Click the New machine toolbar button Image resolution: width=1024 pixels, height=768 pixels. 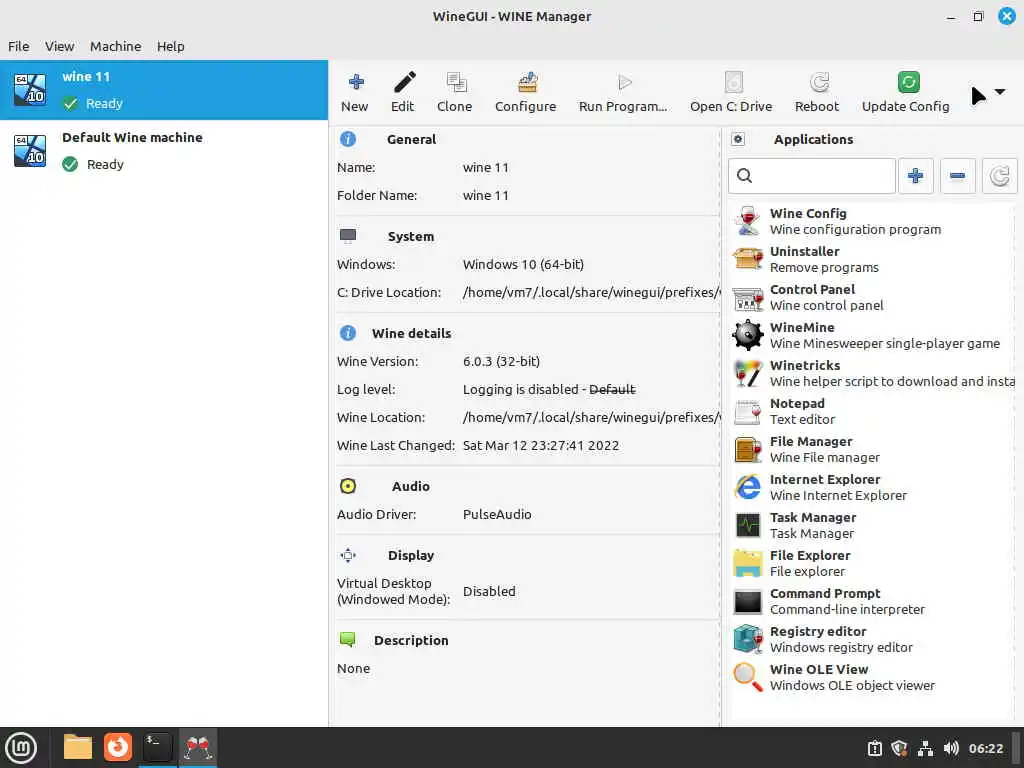coord(355,92)
